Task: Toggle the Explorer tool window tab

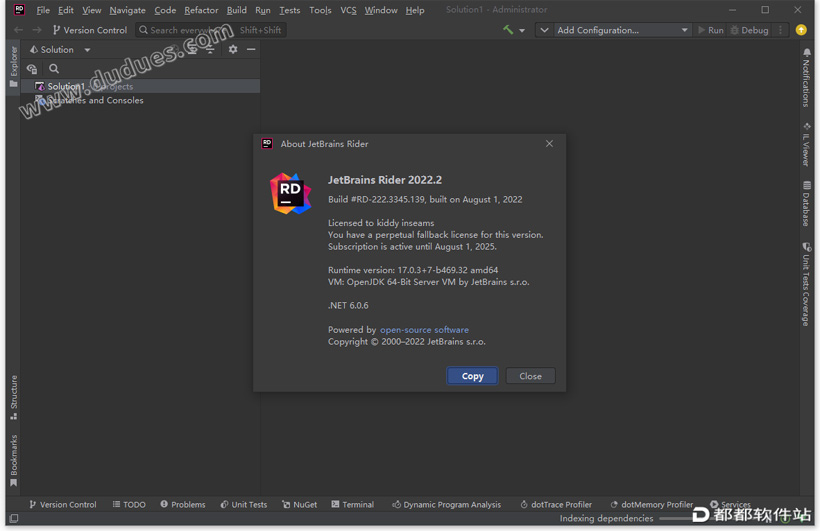Action: pyautogui.click(x=14, y=66)
